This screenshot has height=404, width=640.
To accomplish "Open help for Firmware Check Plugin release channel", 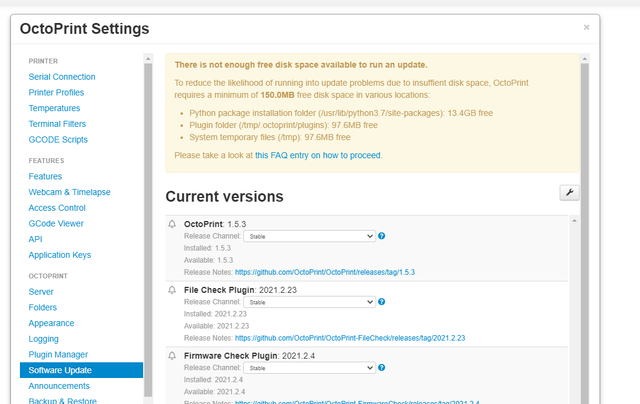I will pyautogui.click(x=382, y=367).
